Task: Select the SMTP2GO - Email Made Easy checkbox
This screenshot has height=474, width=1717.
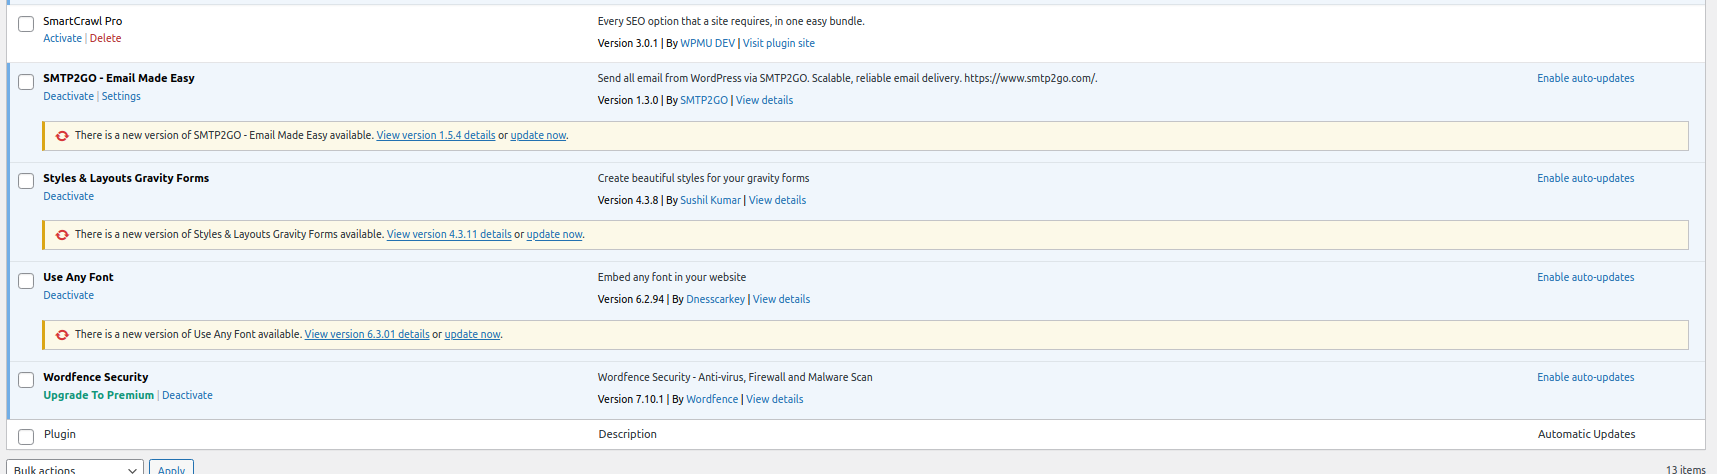Action: pyautogui.click(x=26, y=81)
